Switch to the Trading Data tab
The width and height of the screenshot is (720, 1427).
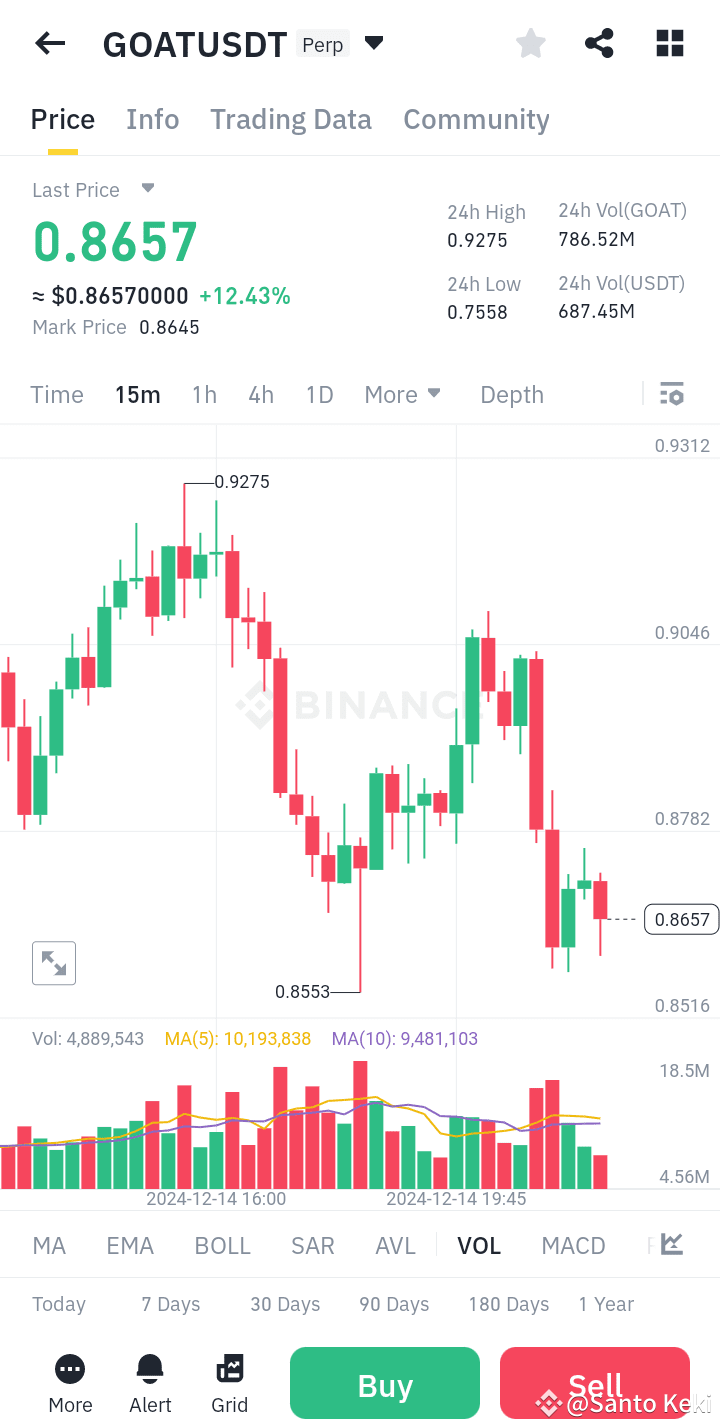click(290, 119)
